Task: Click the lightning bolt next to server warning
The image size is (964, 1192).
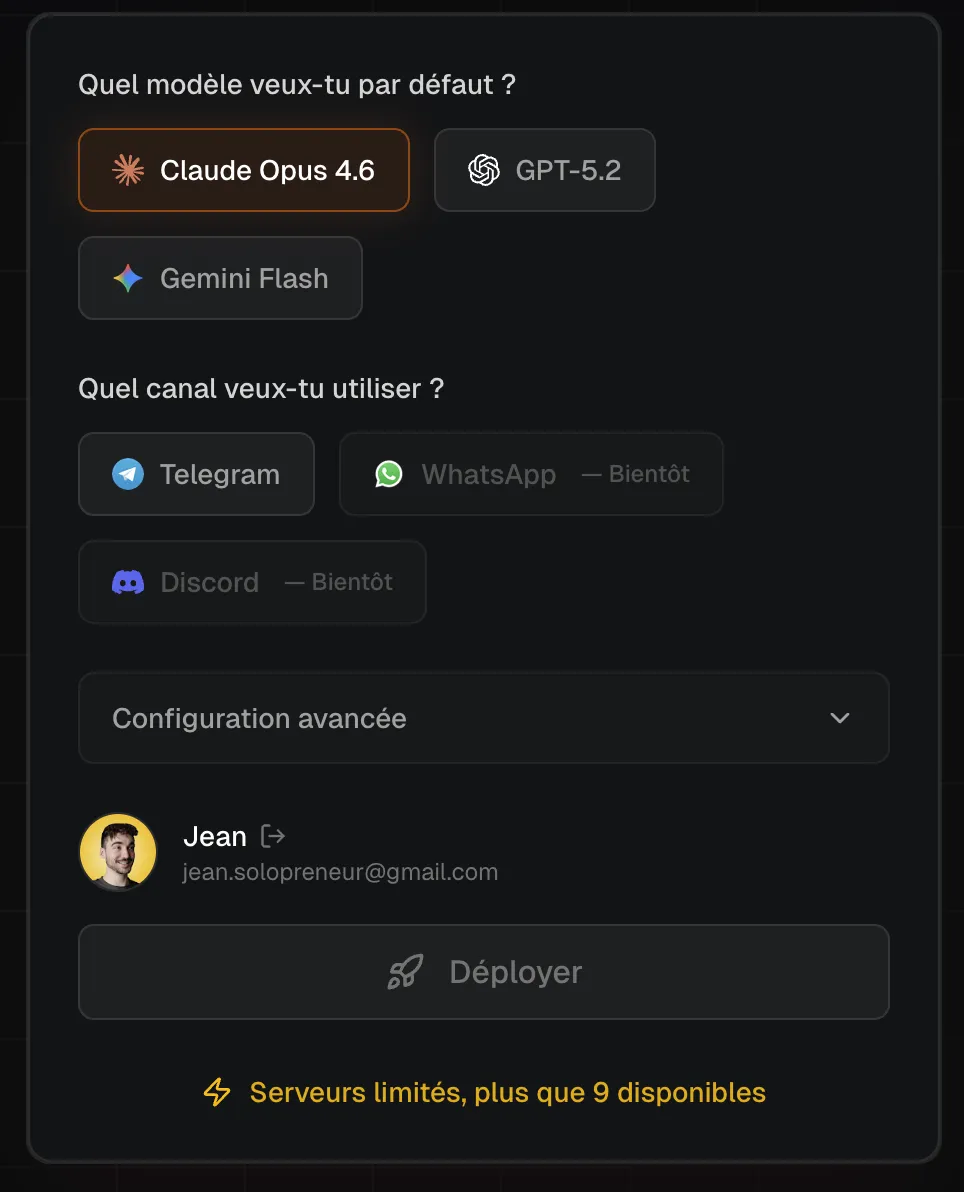Action: pyautogui.click(x=215, y=1092)
